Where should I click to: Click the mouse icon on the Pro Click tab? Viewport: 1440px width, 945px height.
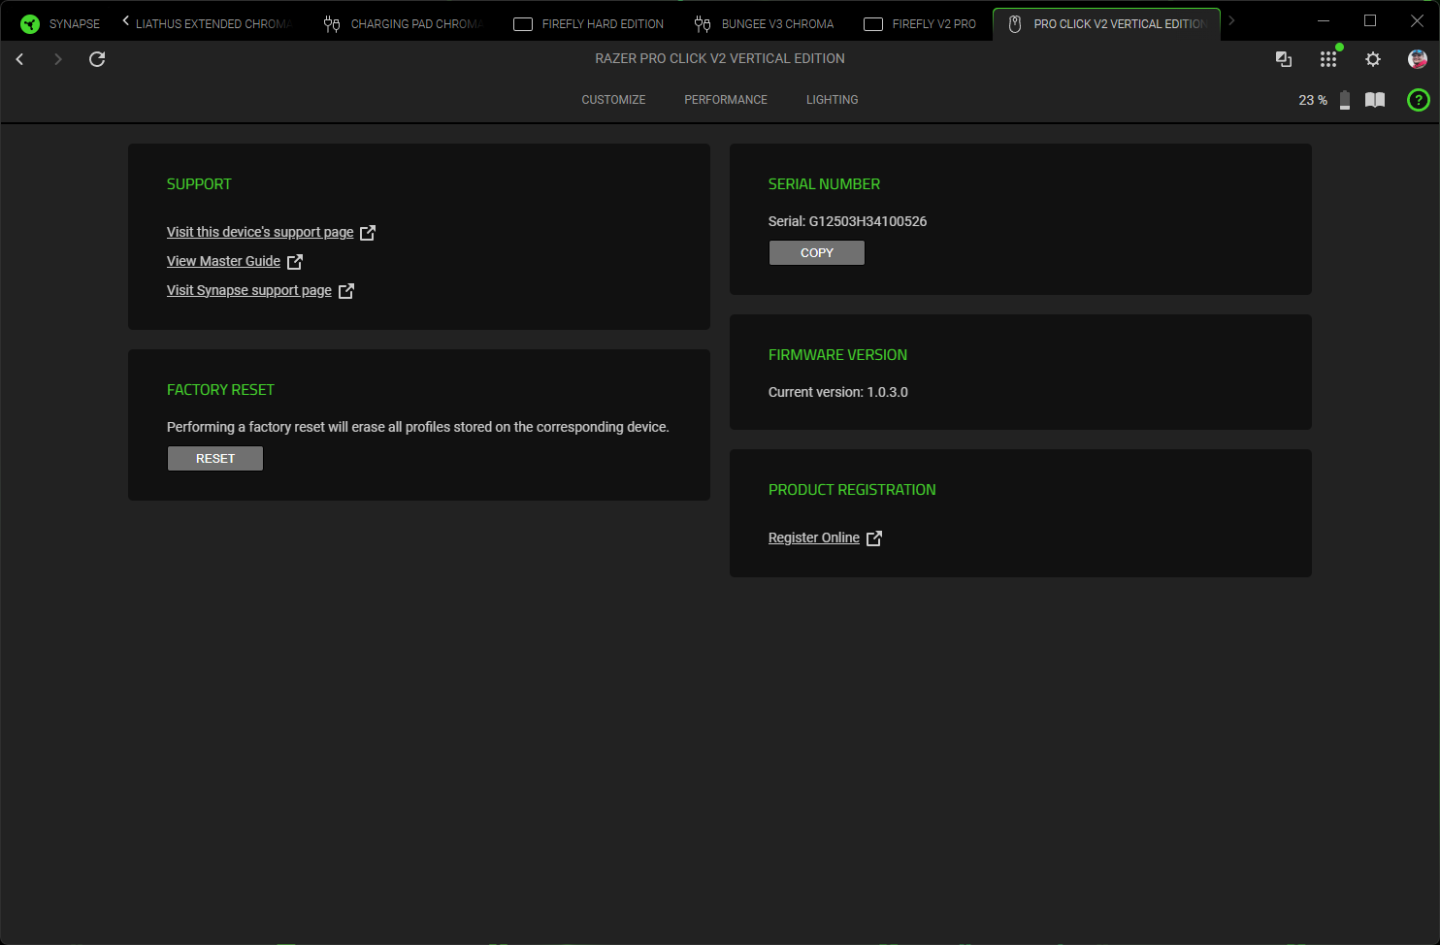point(1015,24)
